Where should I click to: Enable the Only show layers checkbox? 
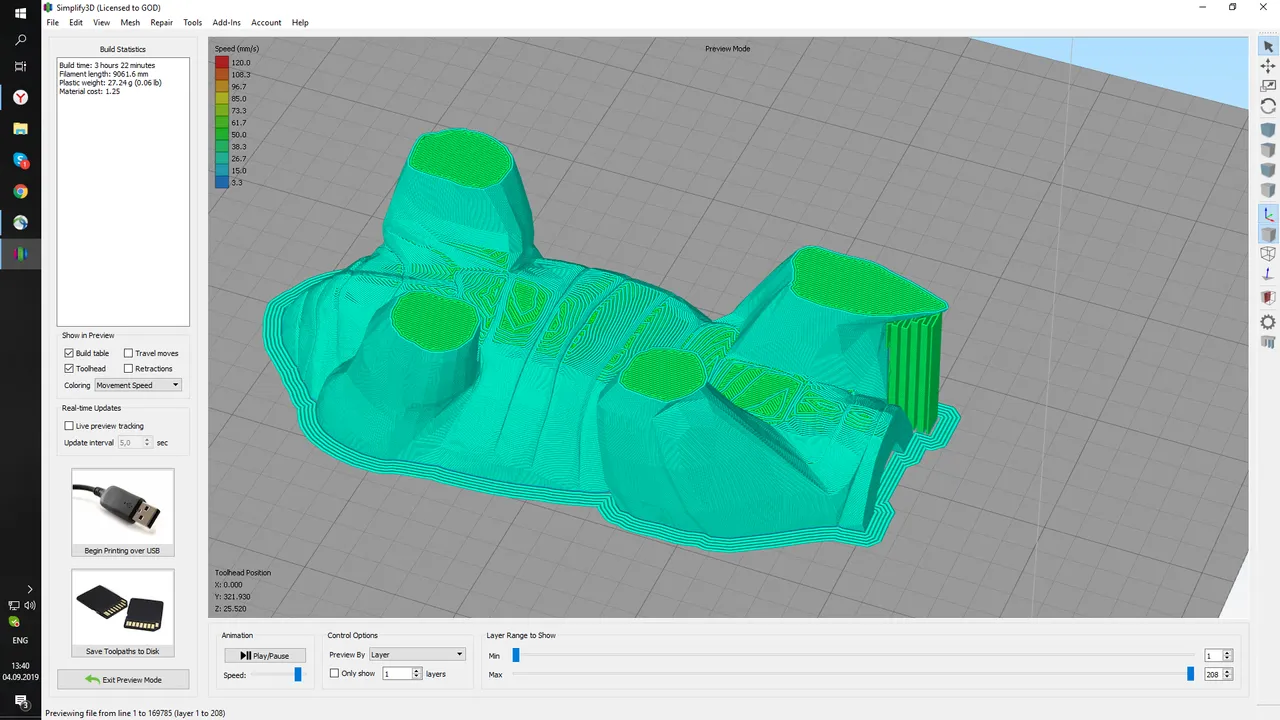335,674
